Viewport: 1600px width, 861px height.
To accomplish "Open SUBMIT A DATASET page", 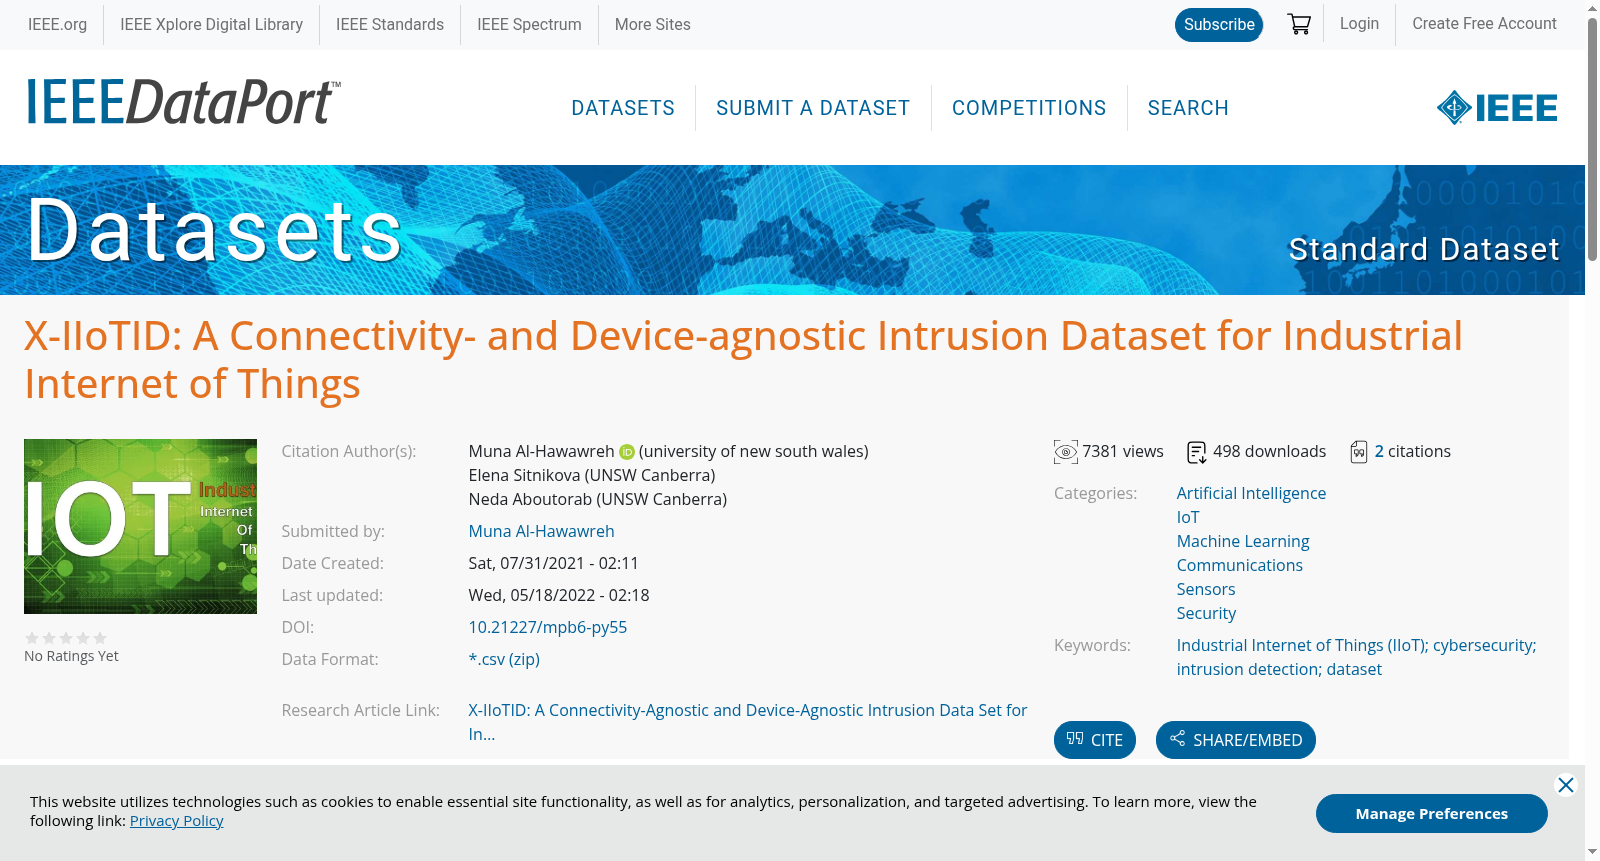I will (x=813, y=108).
